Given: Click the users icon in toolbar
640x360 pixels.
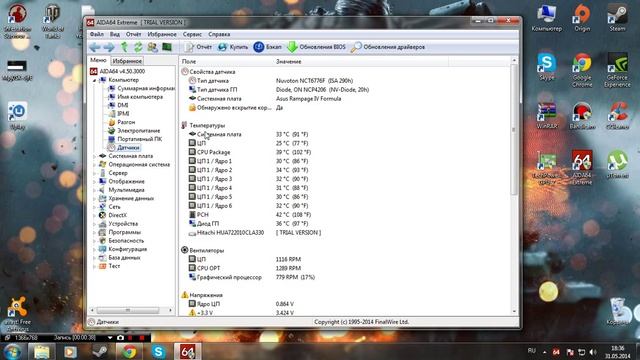Looking at the screenshot, I should pyautogui.click(x=153, y=47).
